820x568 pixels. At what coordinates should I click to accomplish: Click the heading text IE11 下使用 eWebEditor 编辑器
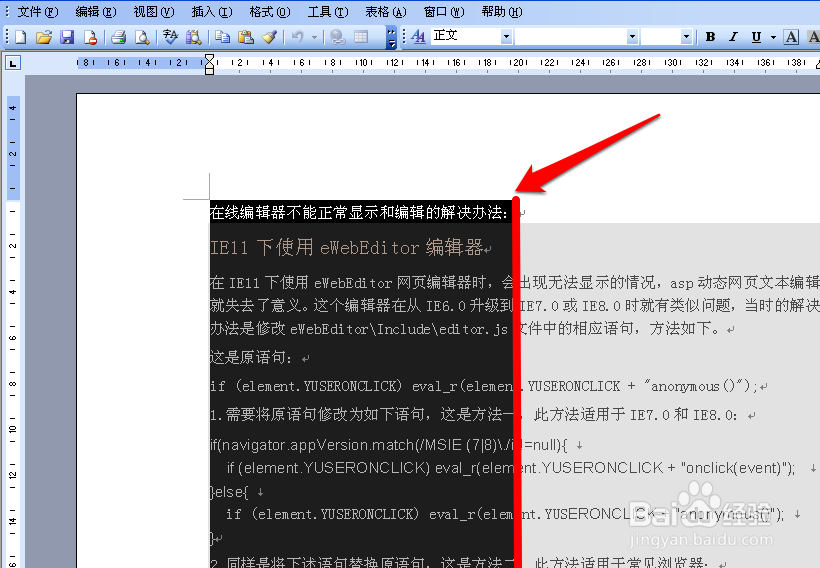pyautogui.click(x=346, y=247)
